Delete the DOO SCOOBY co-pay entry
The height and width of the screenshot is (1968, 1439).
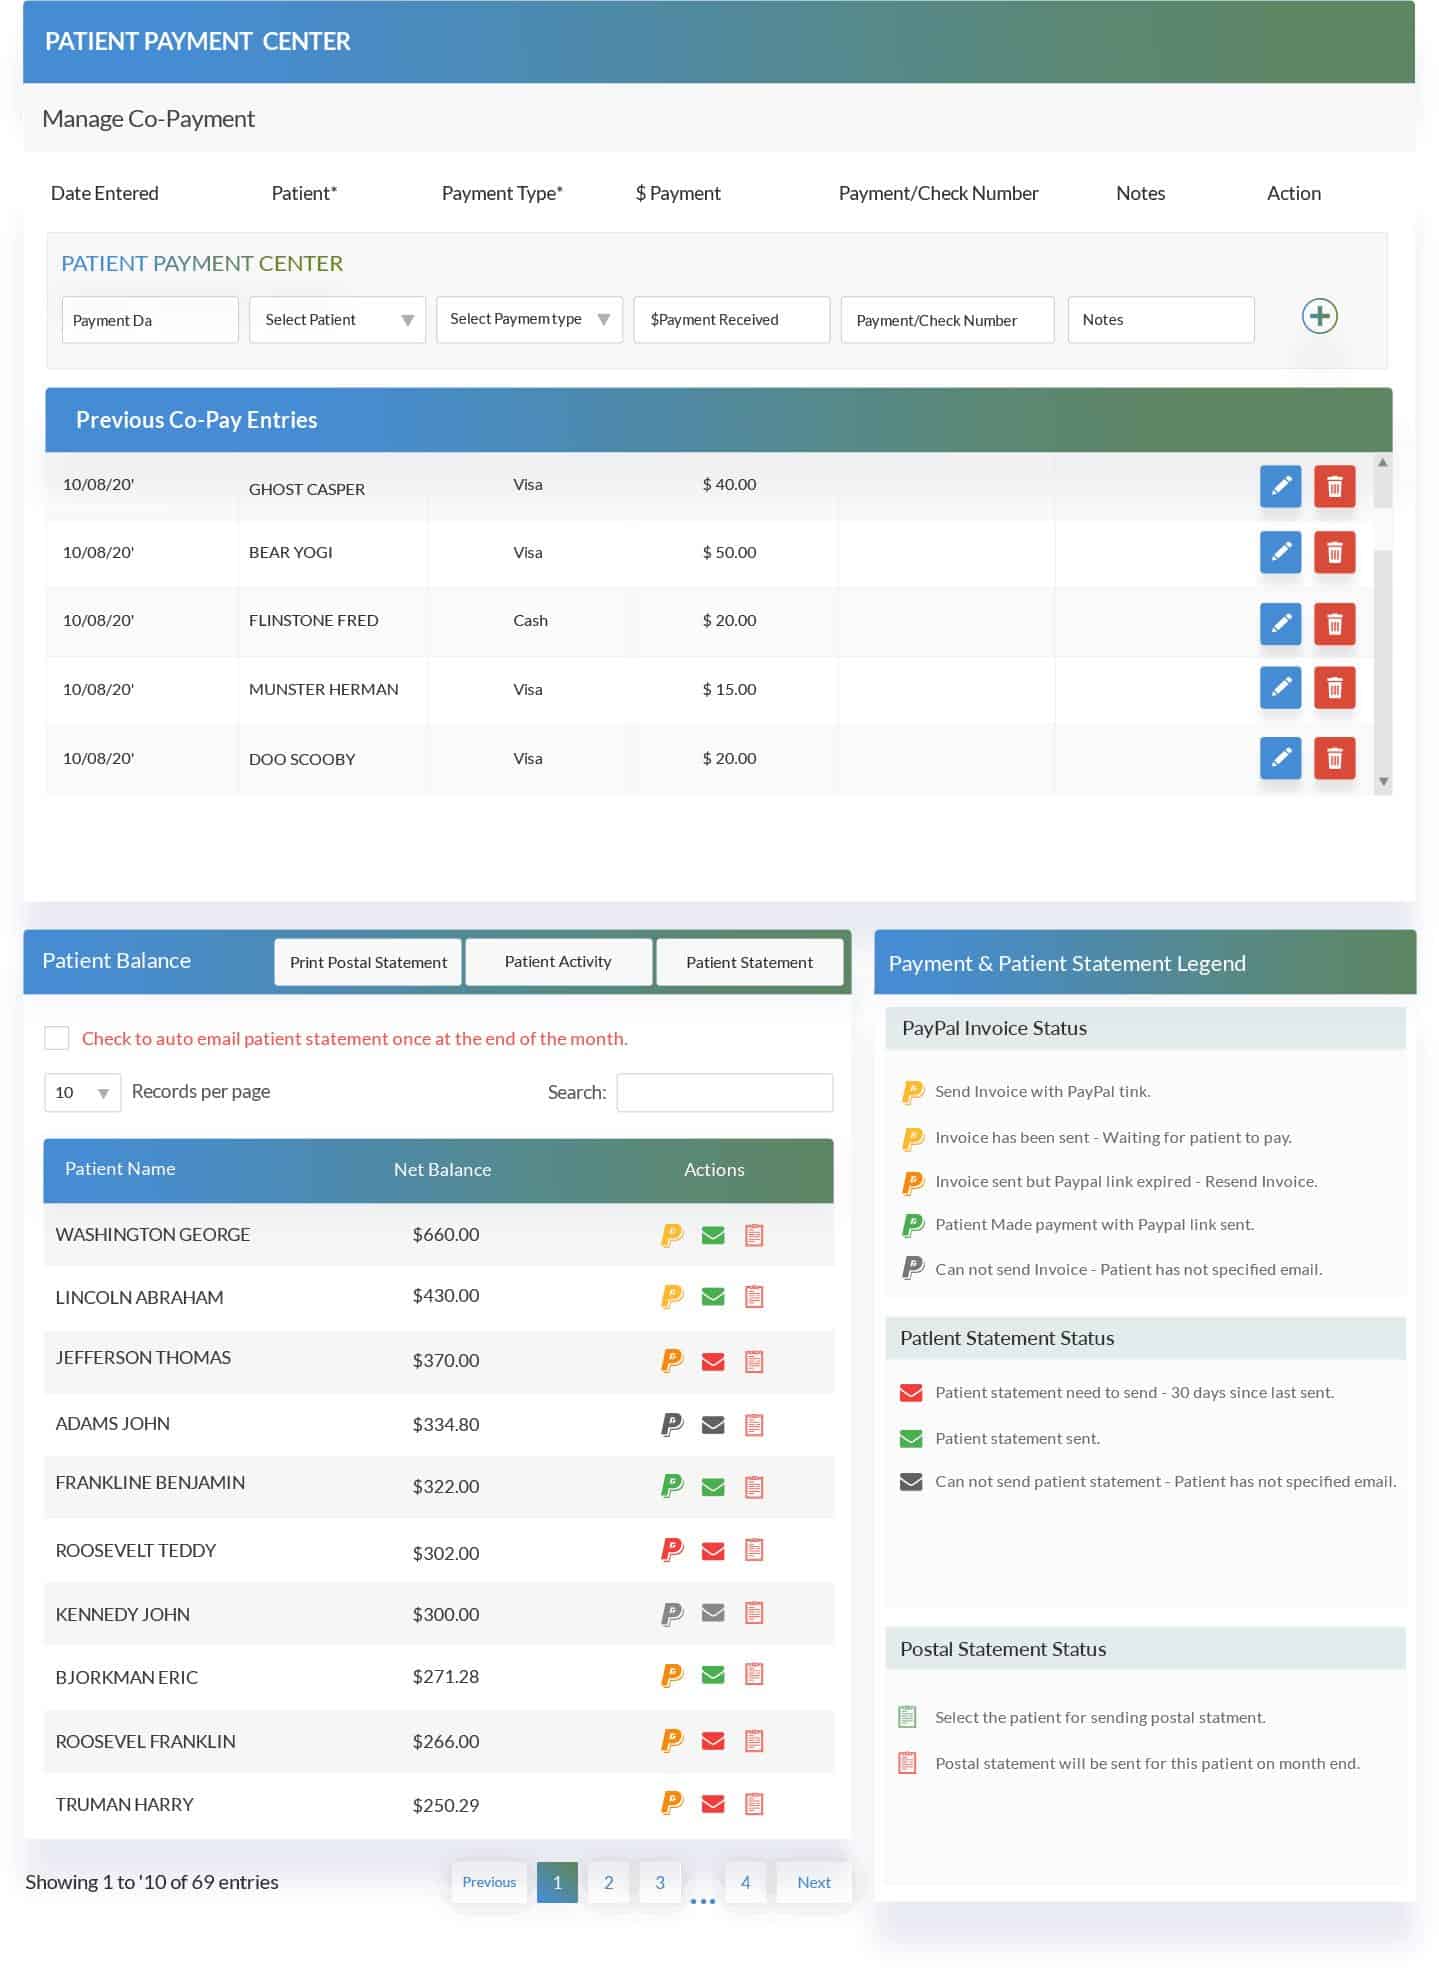pyautogui.click(x=1334, y=758)
